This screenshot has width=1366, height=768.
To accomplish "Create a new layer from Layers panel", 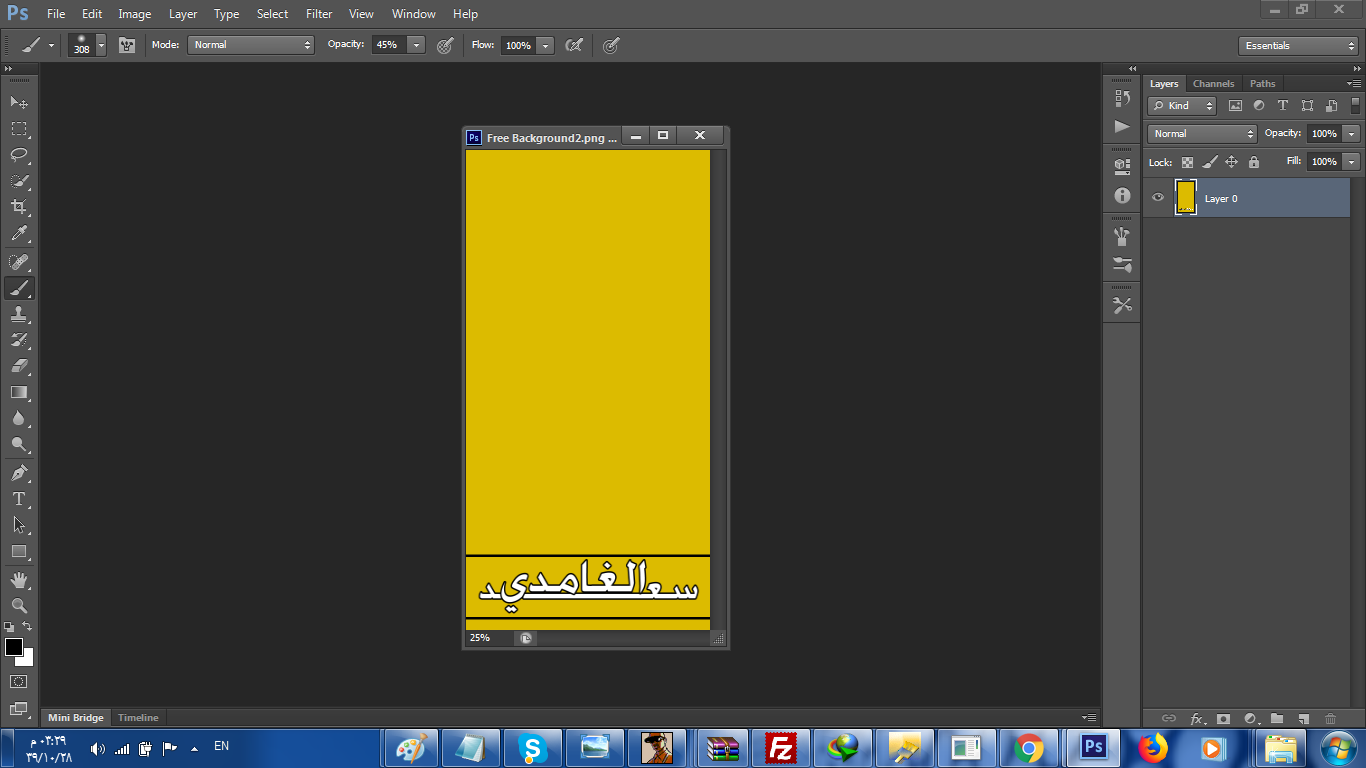I will pos(1303,718).
